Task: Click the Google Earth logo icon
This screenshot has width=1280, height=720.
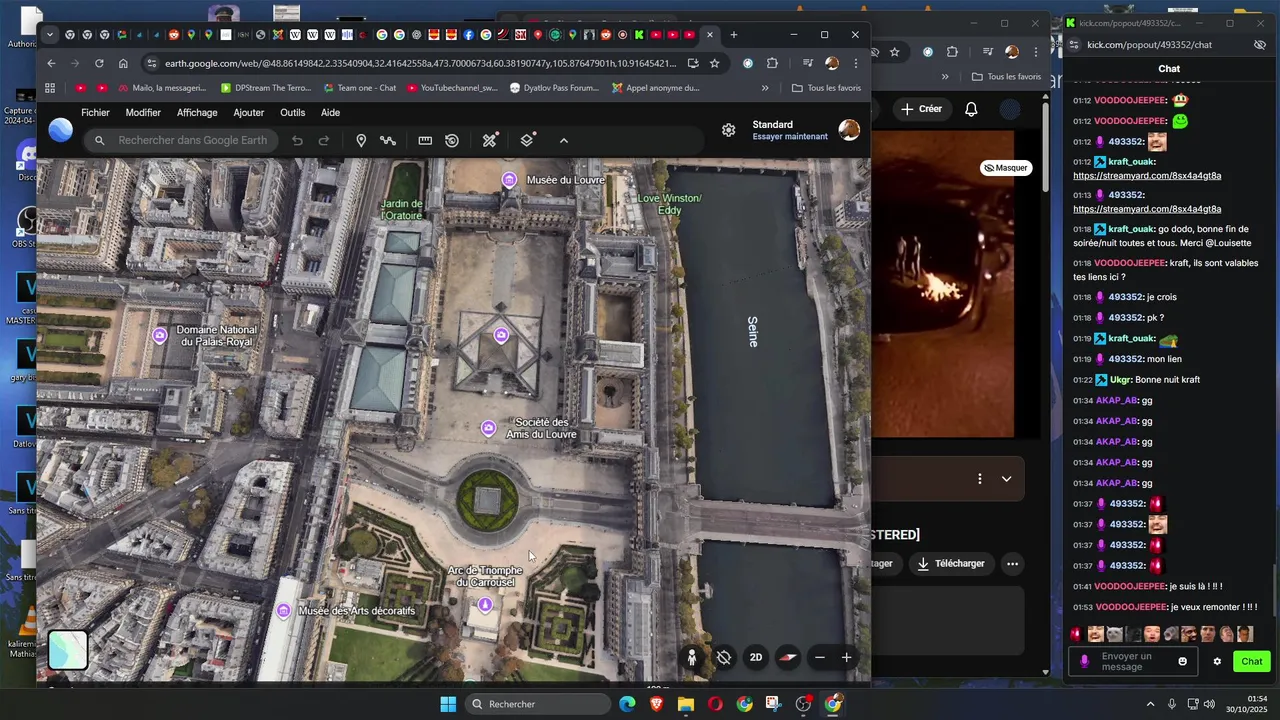Action: coord(61,130)
